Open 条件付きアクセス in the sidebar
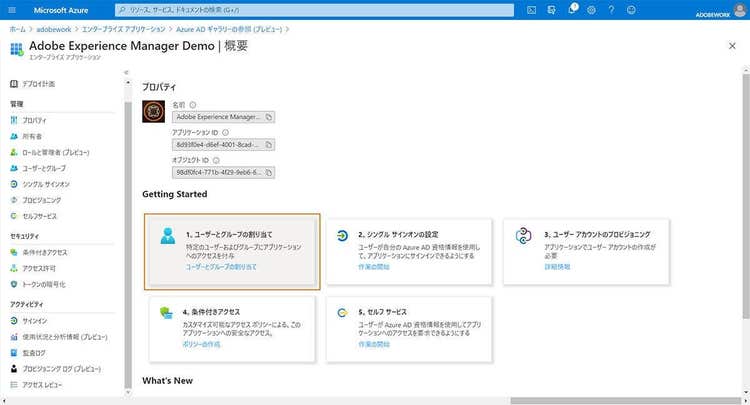 tap(45, 252)
